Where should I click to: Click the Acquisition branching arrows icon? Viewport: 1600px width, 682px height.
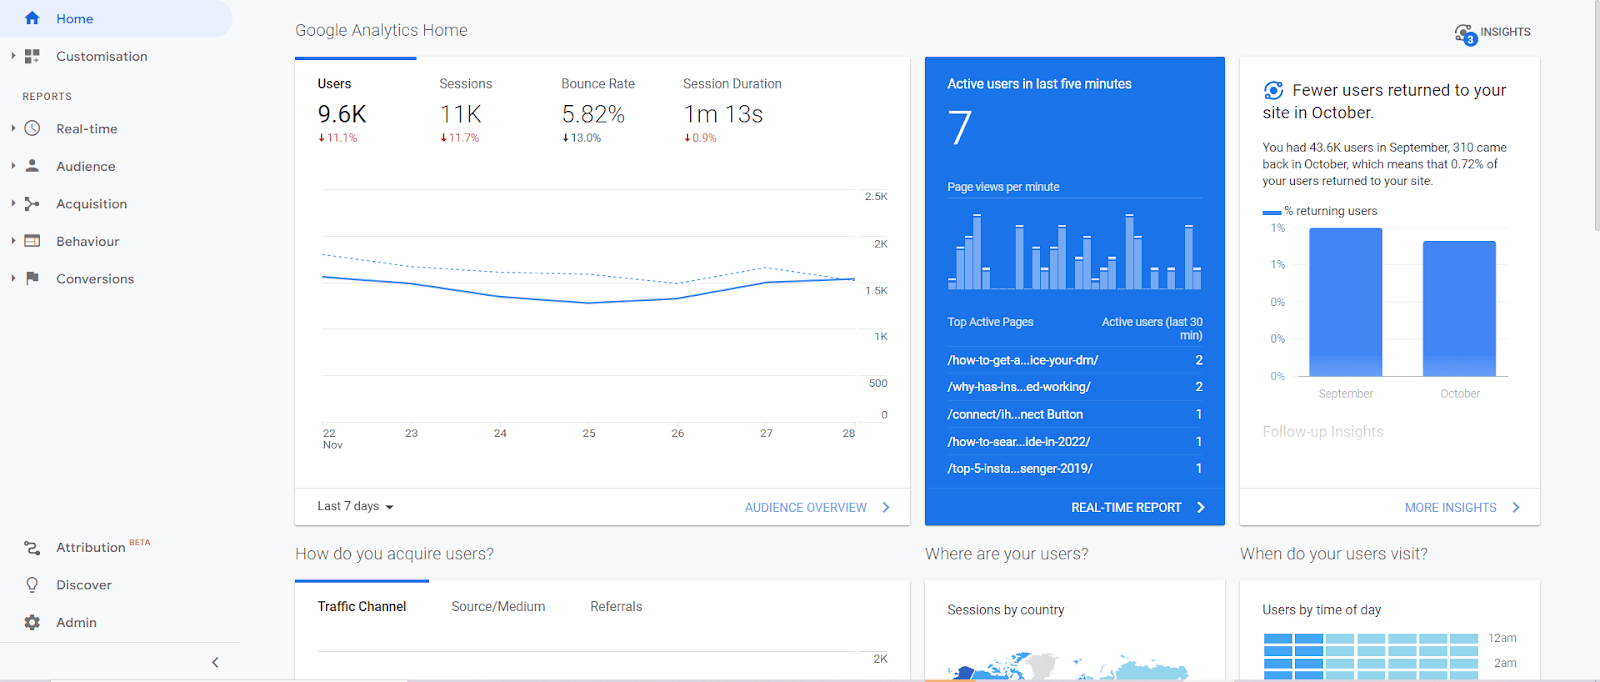pos(32,203)
